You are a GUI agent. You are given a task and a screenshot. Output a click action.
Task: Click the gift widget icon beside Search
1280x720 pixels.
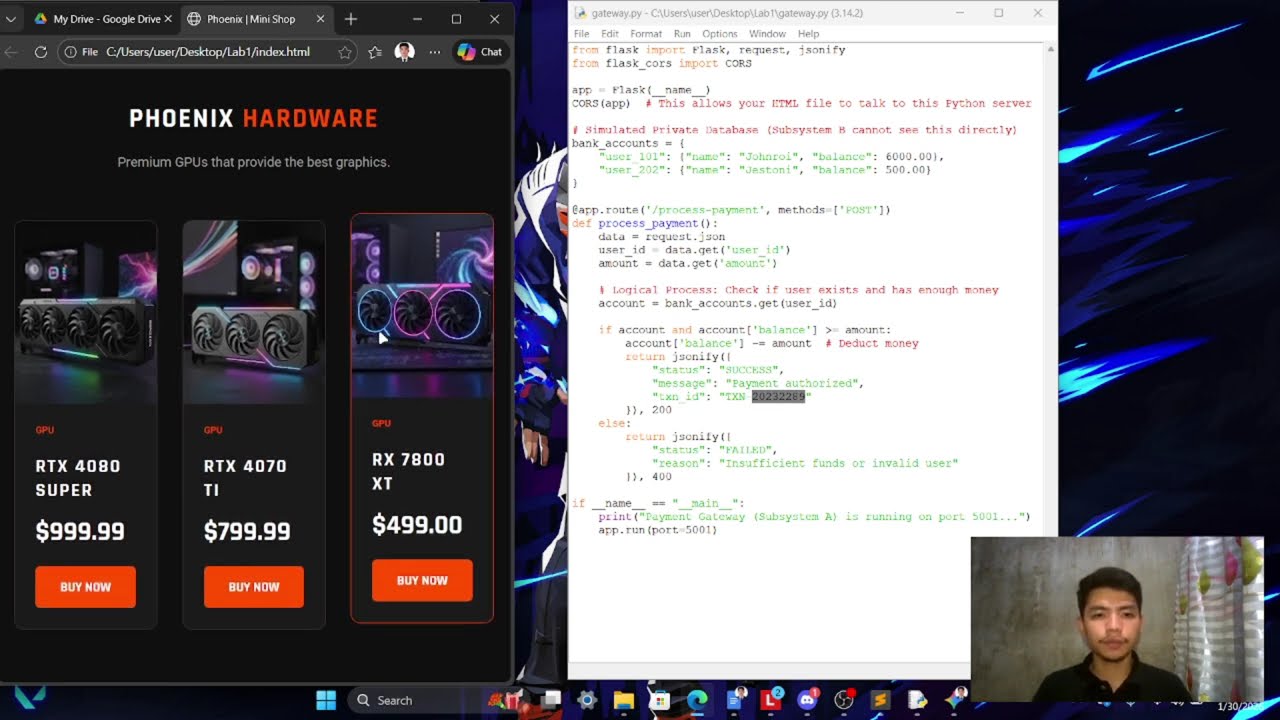pos(504,700)
